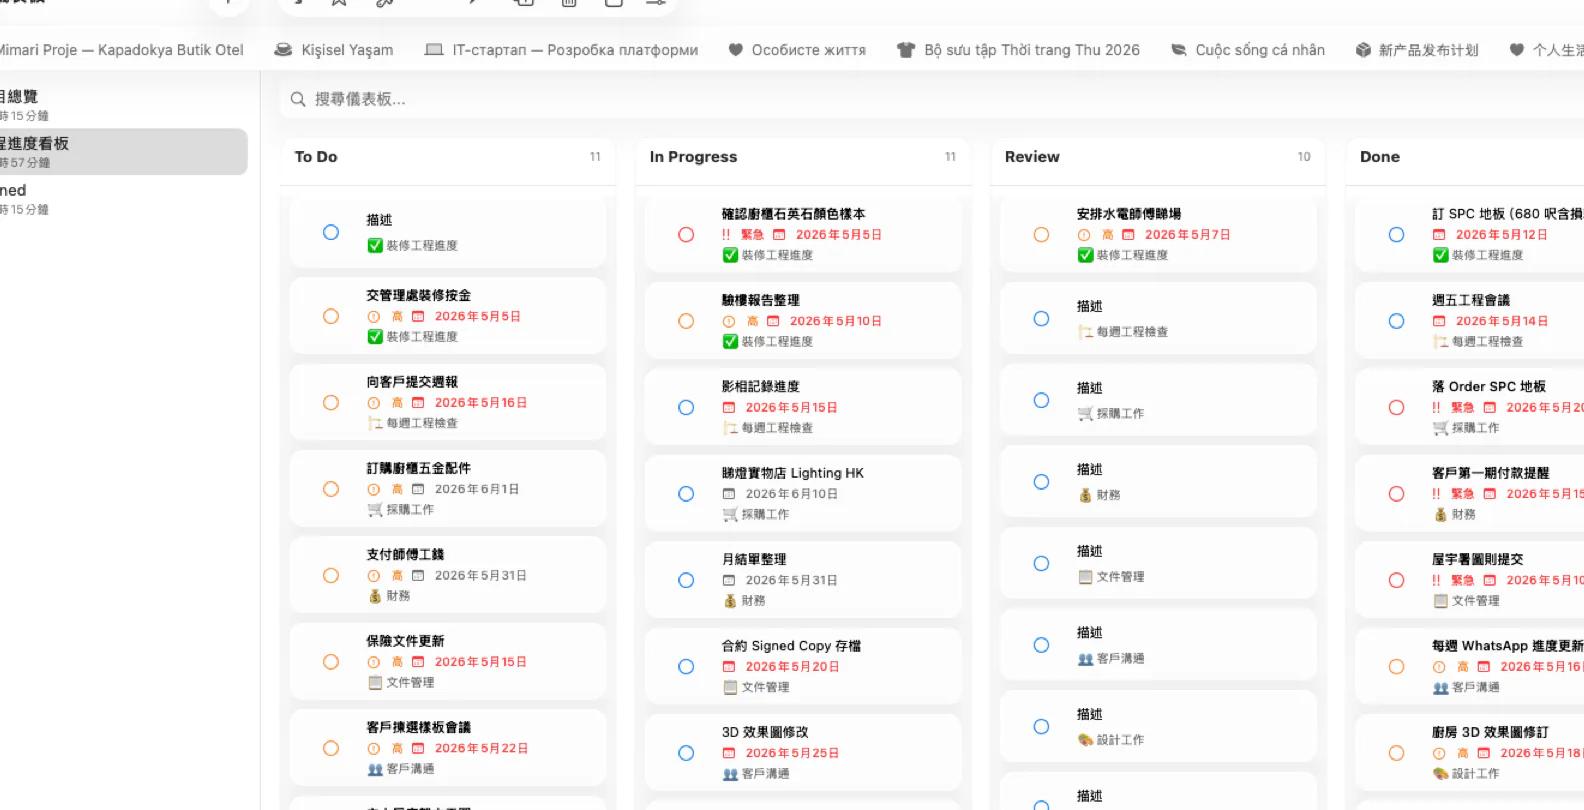
Task: Open 新产品发布计划 tab
Action: [x=1417, y=50]
